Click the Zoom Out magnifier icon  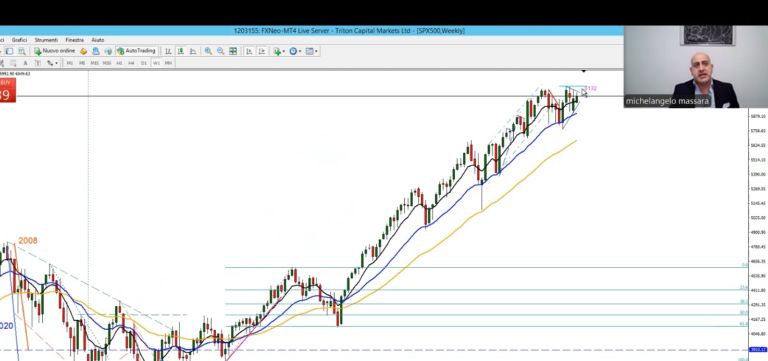[220, 51]
